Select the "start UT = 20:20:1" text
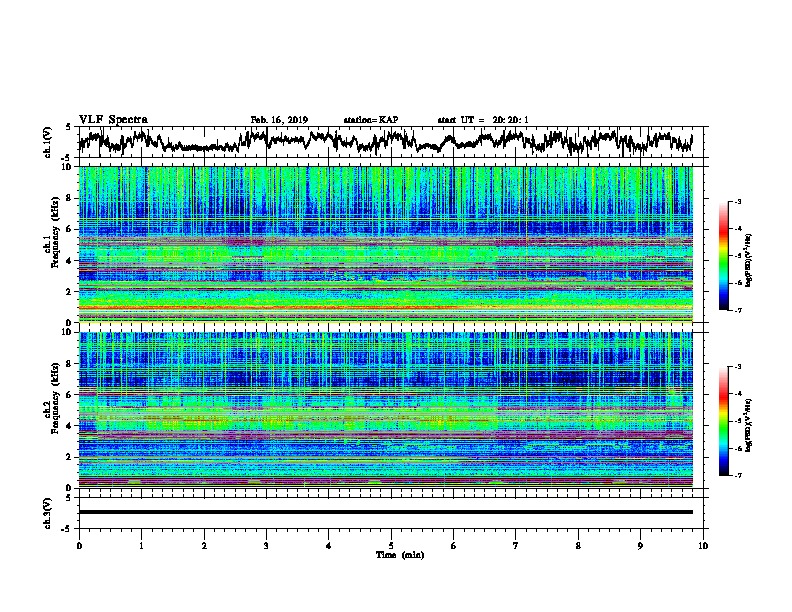The width and height of the screenshot is (792, 612). pos(483,120)
